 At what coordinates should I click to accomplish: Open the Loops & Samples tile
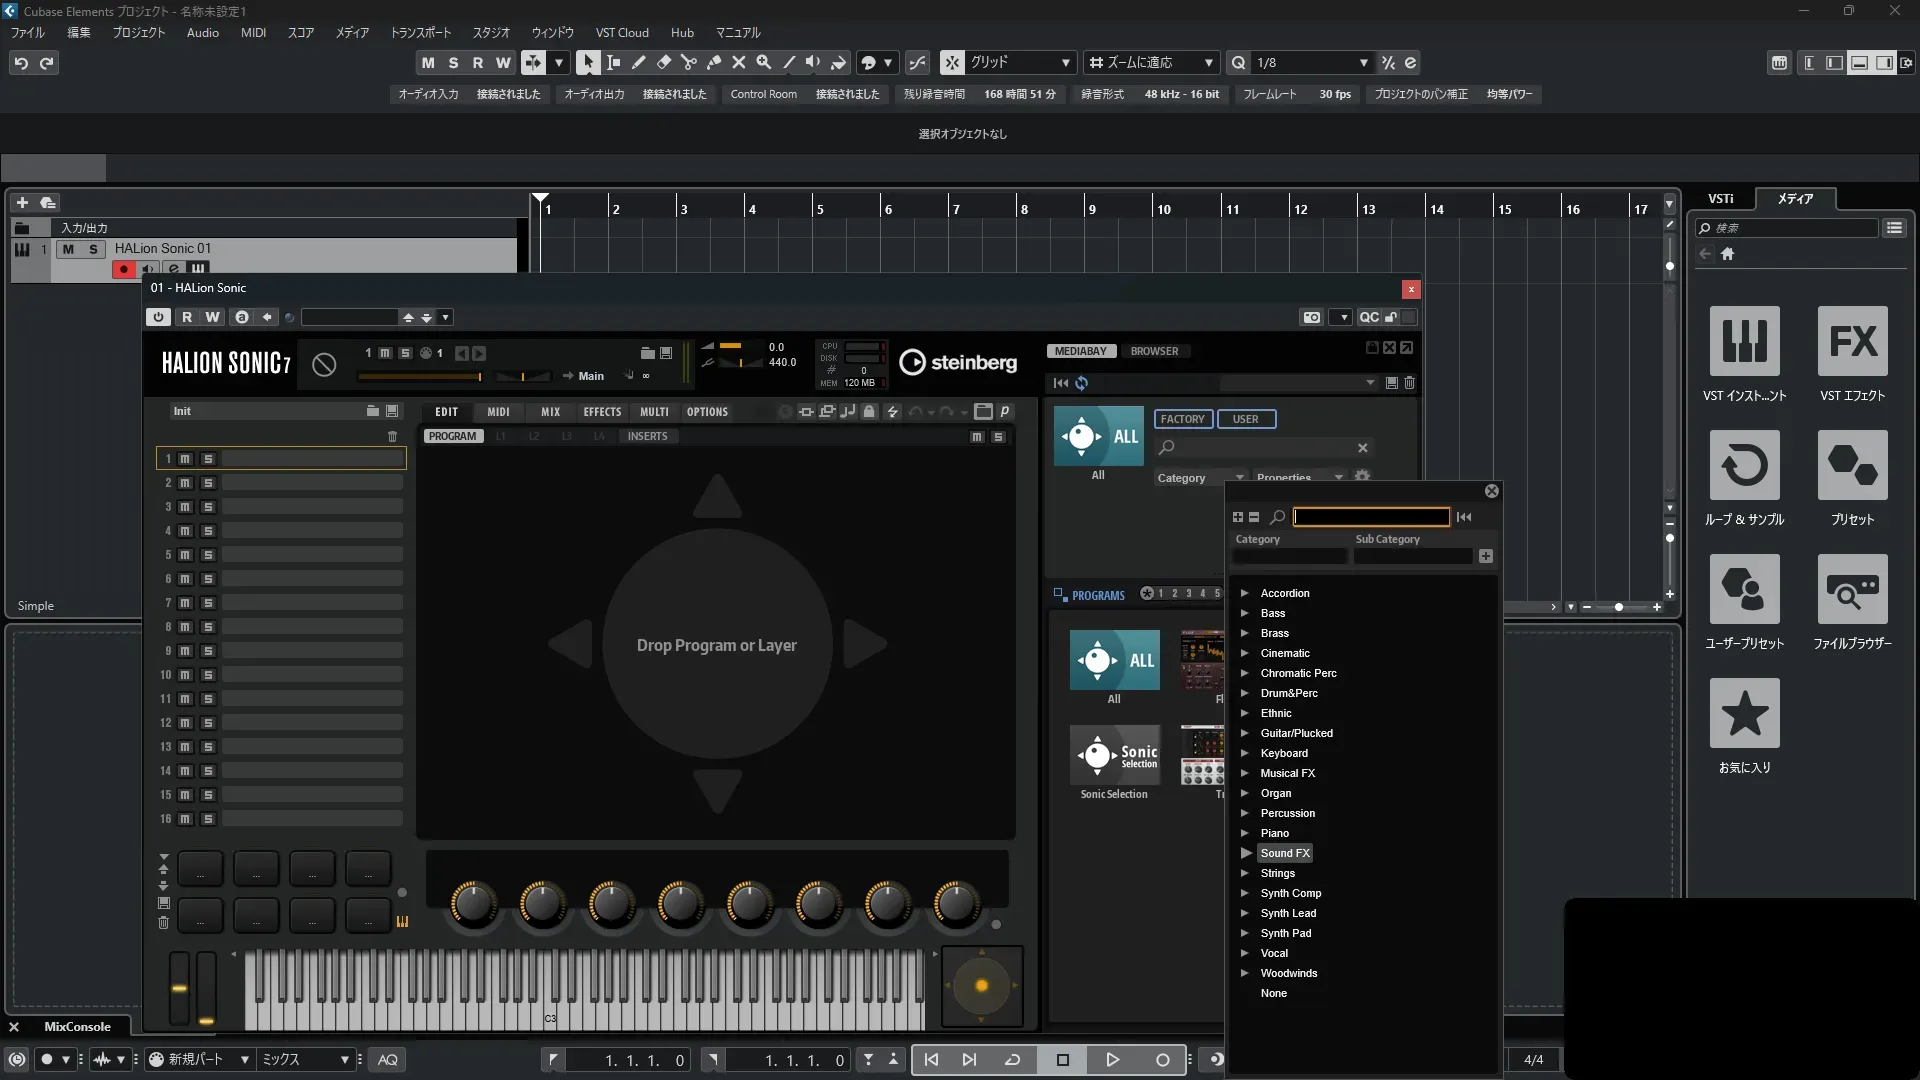click(x=1744, y=466)
